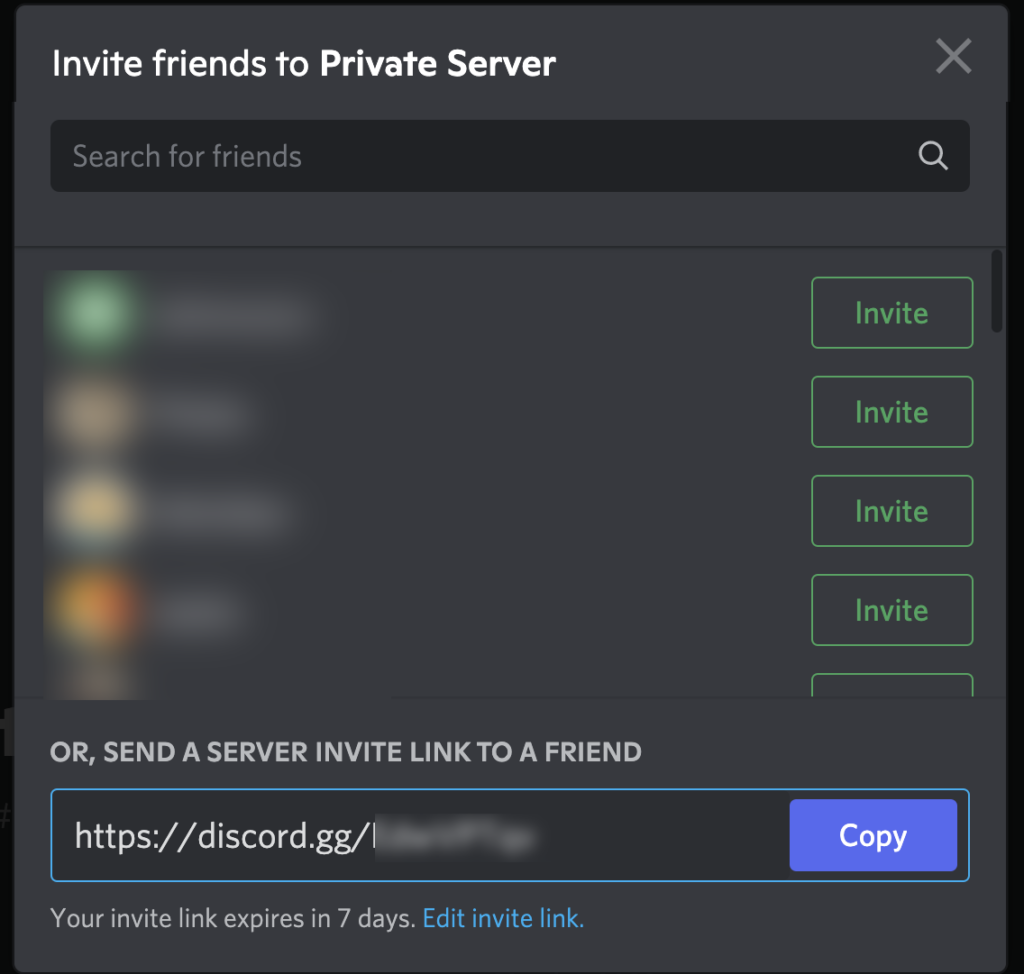
Task: Select the discord.gg invite link text
Action: point(250,836)
